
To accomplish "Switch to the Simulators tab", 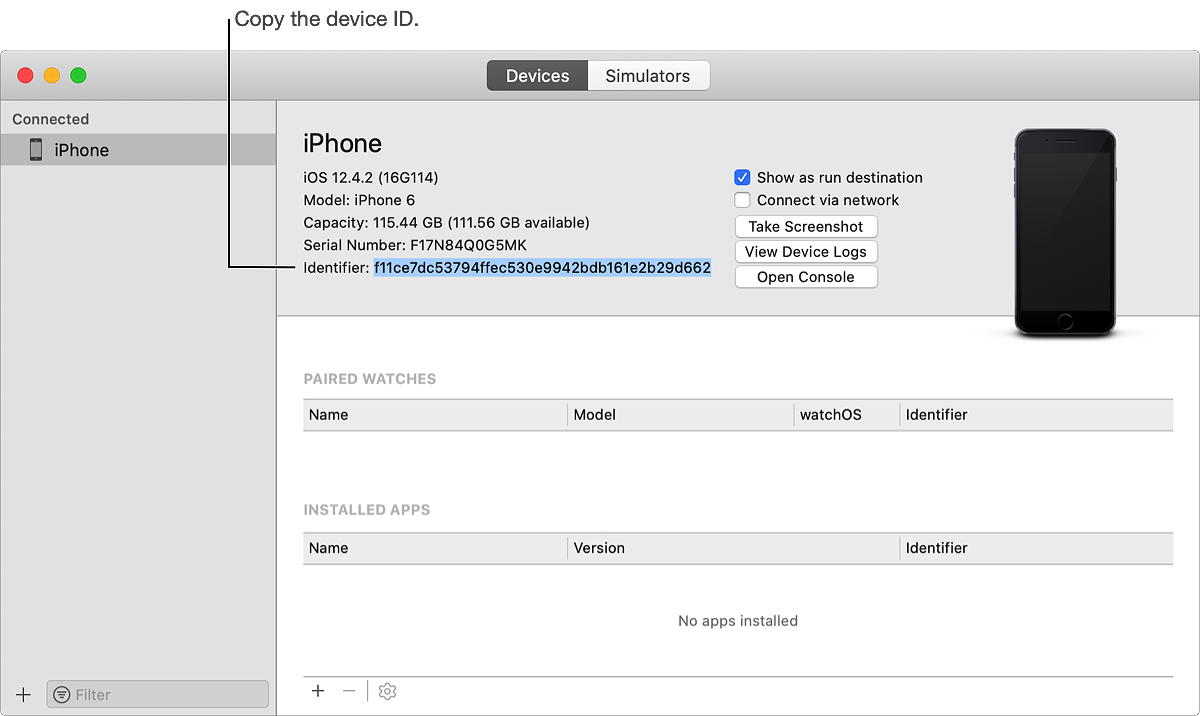I will click(648, 76).
